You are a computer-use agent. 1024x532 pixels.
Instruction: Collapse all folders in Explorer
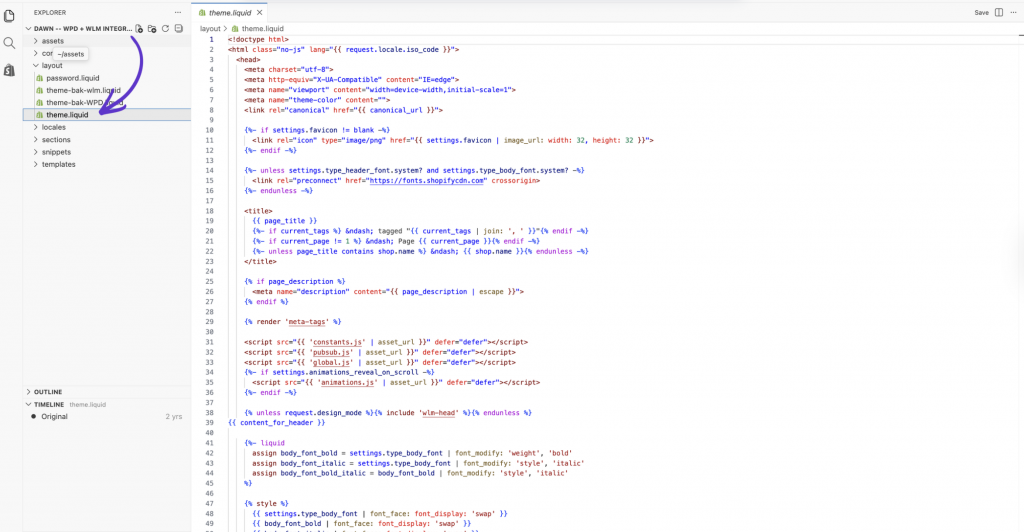click(178, 29)
